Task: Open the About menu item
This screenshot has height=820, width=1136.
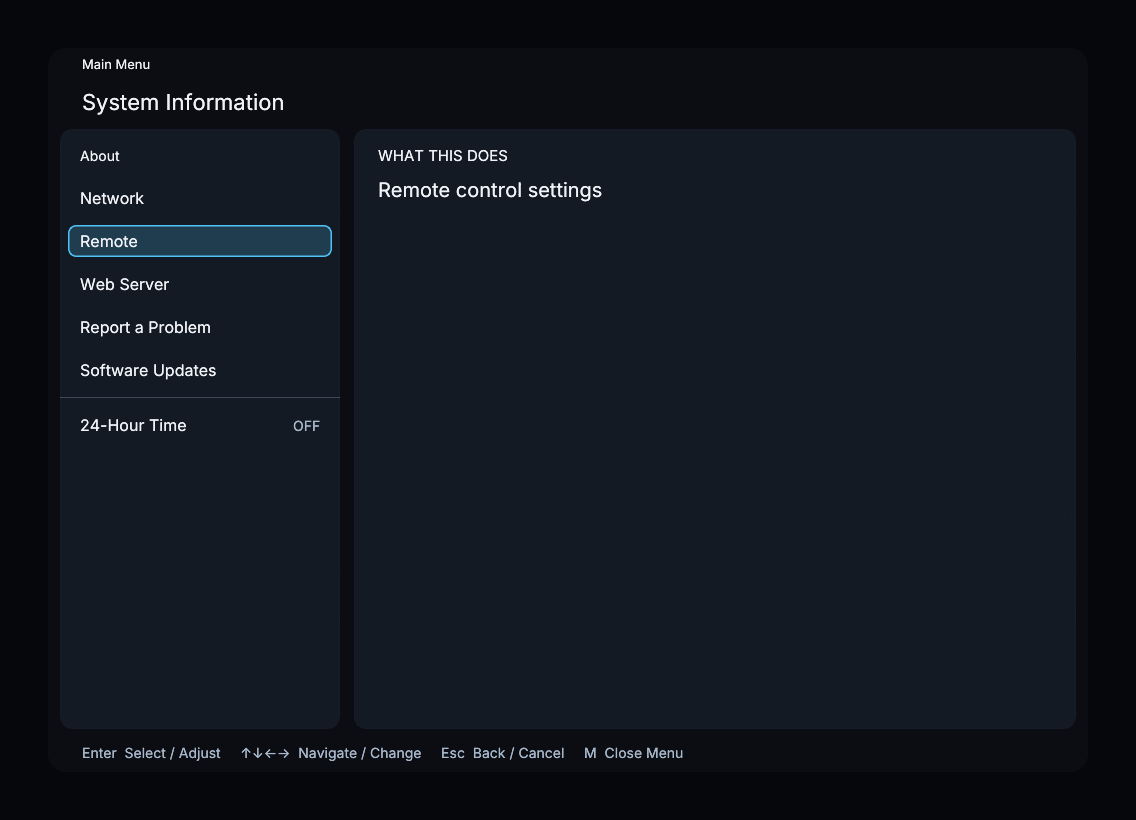Action: pos(200,156)
